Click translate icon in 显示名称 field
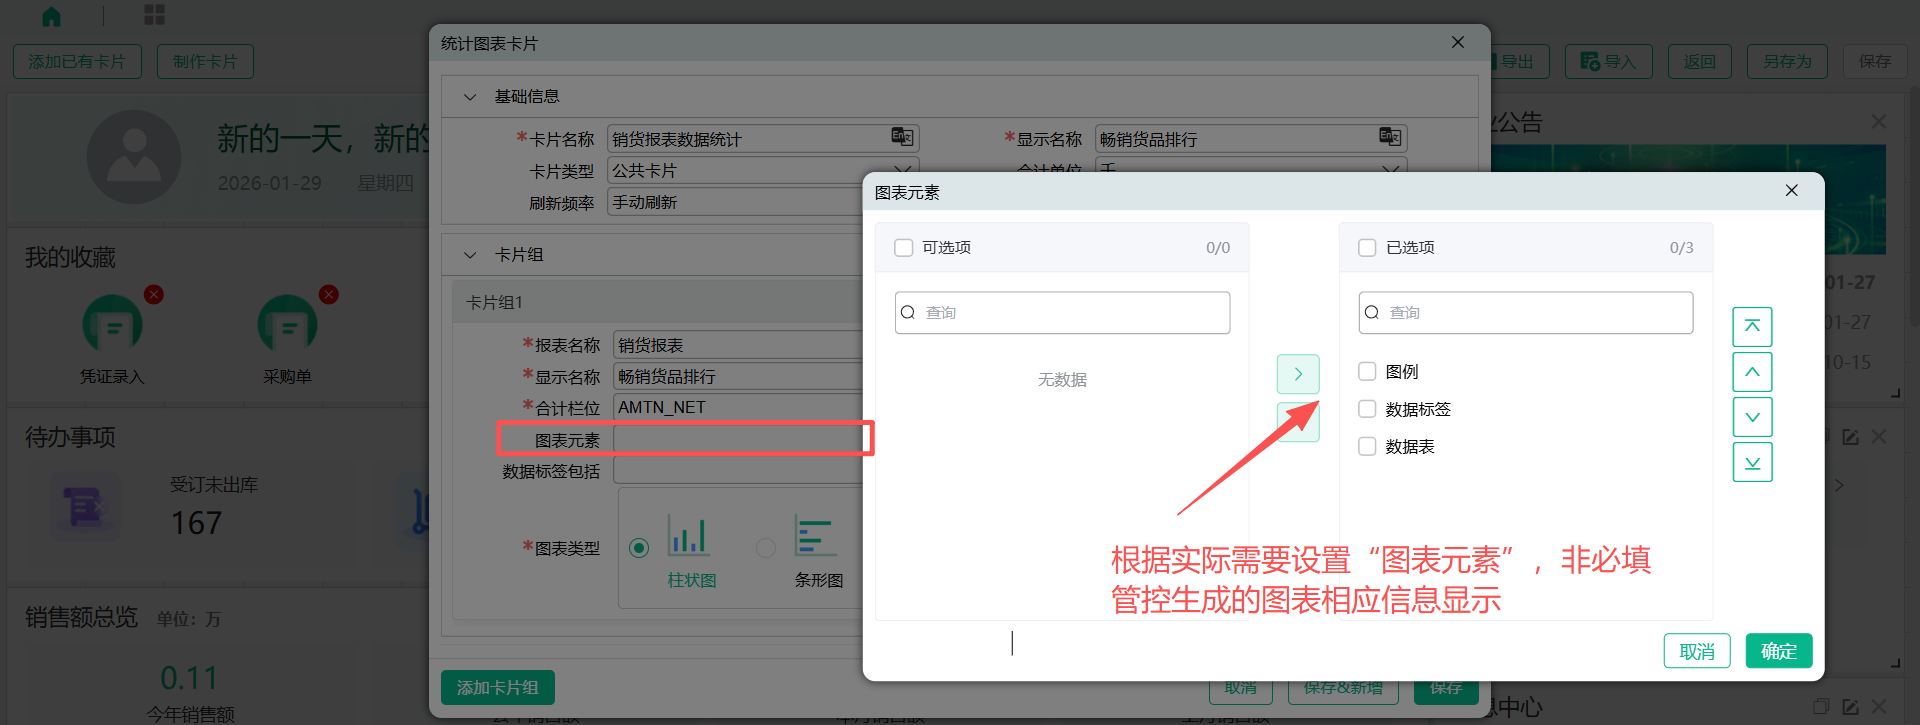This screenshot has height=725, width=1920. pyautogui.click(x=1389, y=137)
